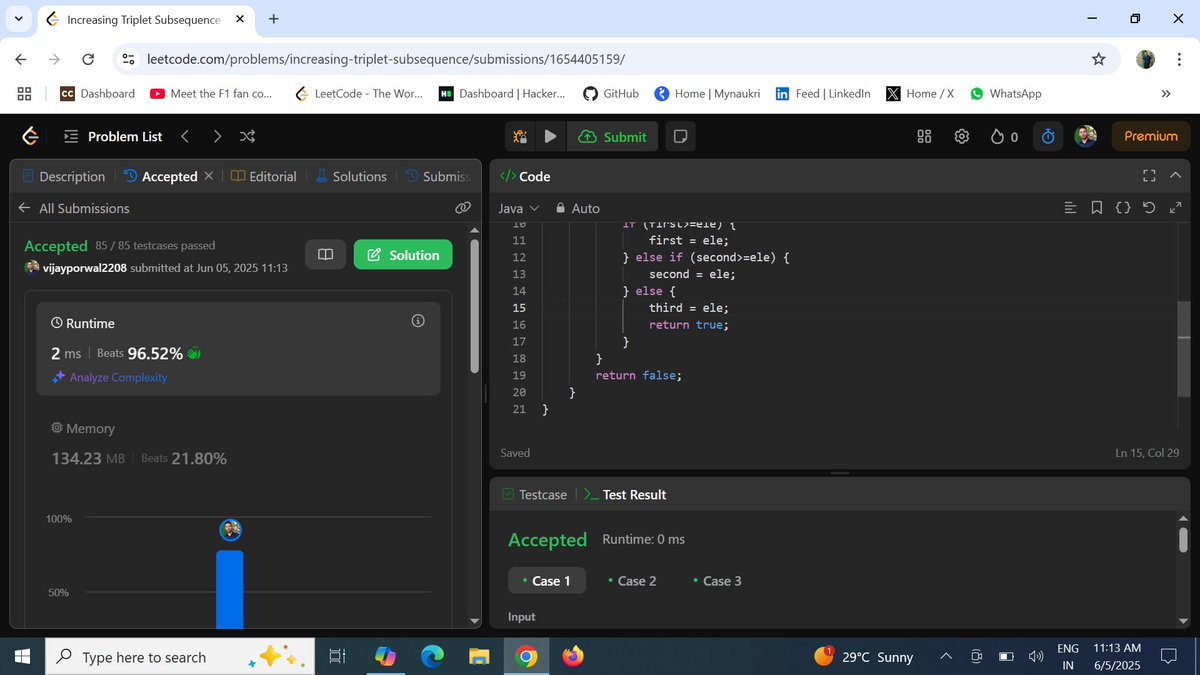This screenshot has width=1200, height=675.
Task: Open File Explorer from taskbar
Action: pos(479,657)
